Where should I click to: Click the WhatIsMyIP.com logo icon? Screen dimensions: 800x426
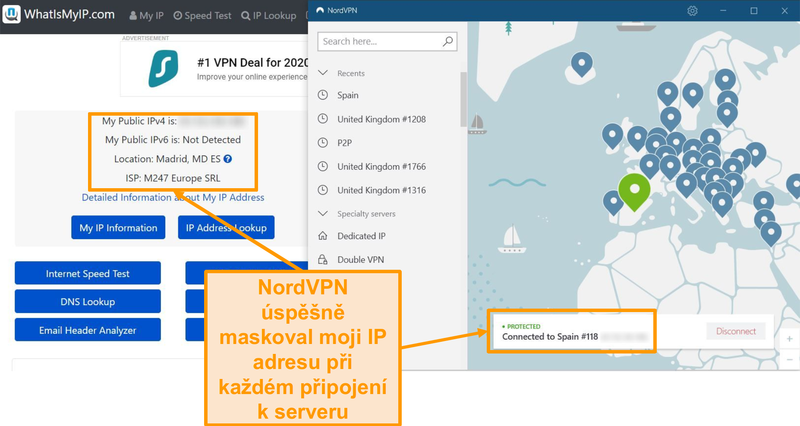[x=11, y=14]
